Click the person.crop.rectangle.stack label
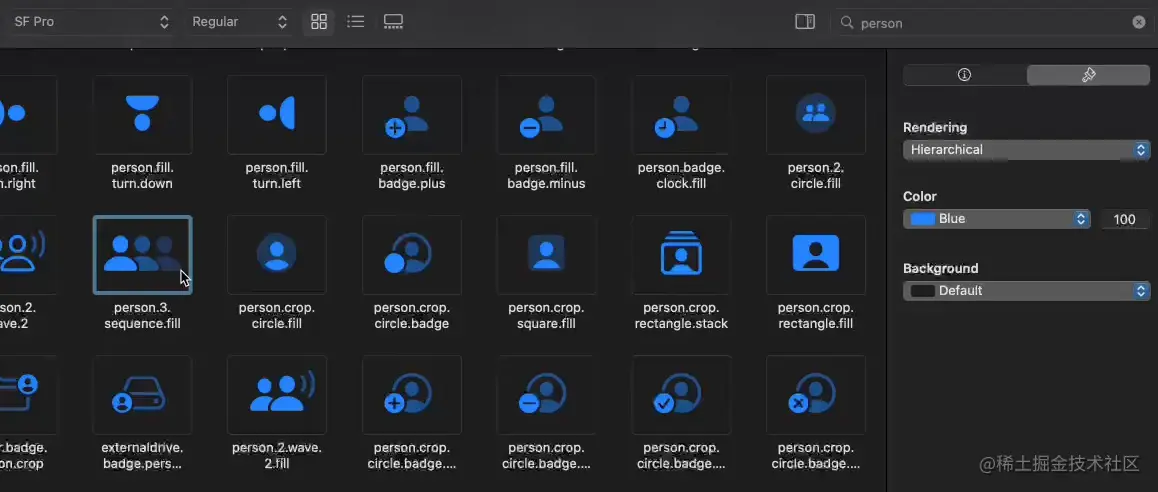Image resolution: width=1158 pixels, height=492 pixels. click(681, 315)
